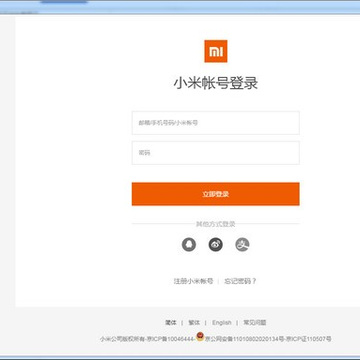Log in with the Alipay icon
The height and width of the screenshot is (360, 360).
coord(242,245)
